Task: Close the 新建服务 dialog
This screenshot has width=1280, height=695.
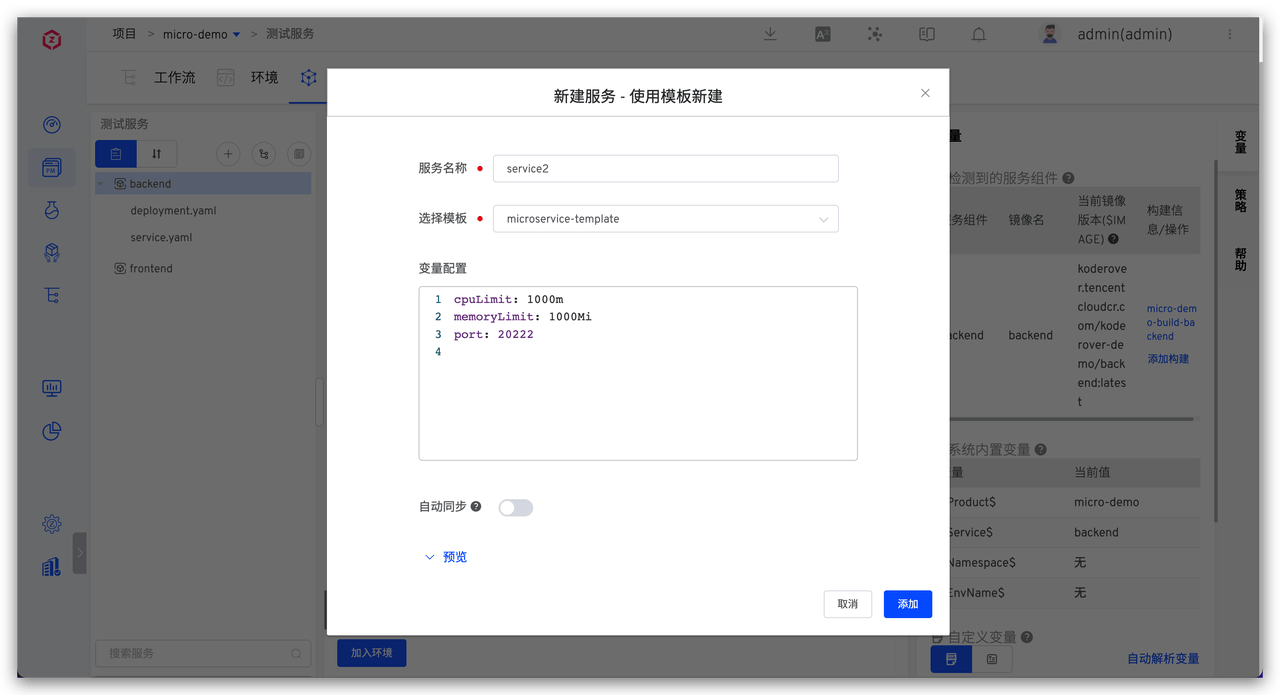Action: point(925,93)
